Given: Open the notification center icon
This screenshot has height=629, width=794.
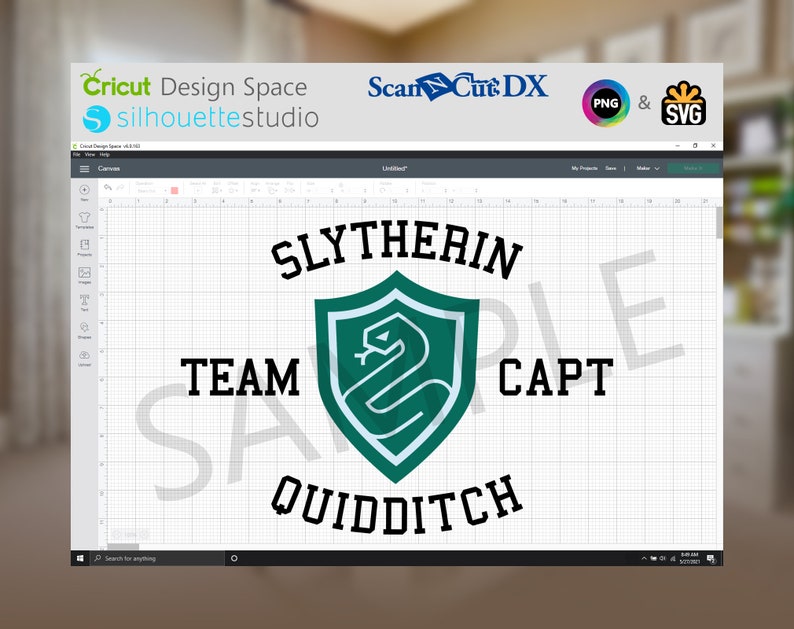Looking at the screenshot, I should point(711,559).
